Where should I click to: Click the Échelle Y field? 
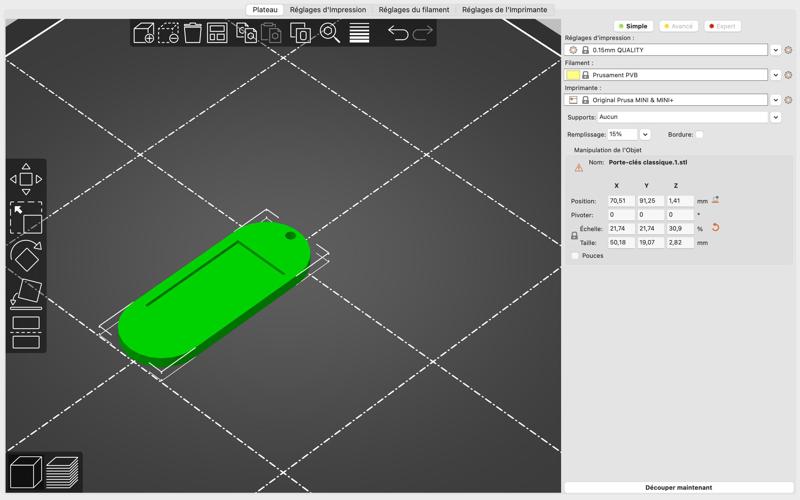click(x=651, y=229)
